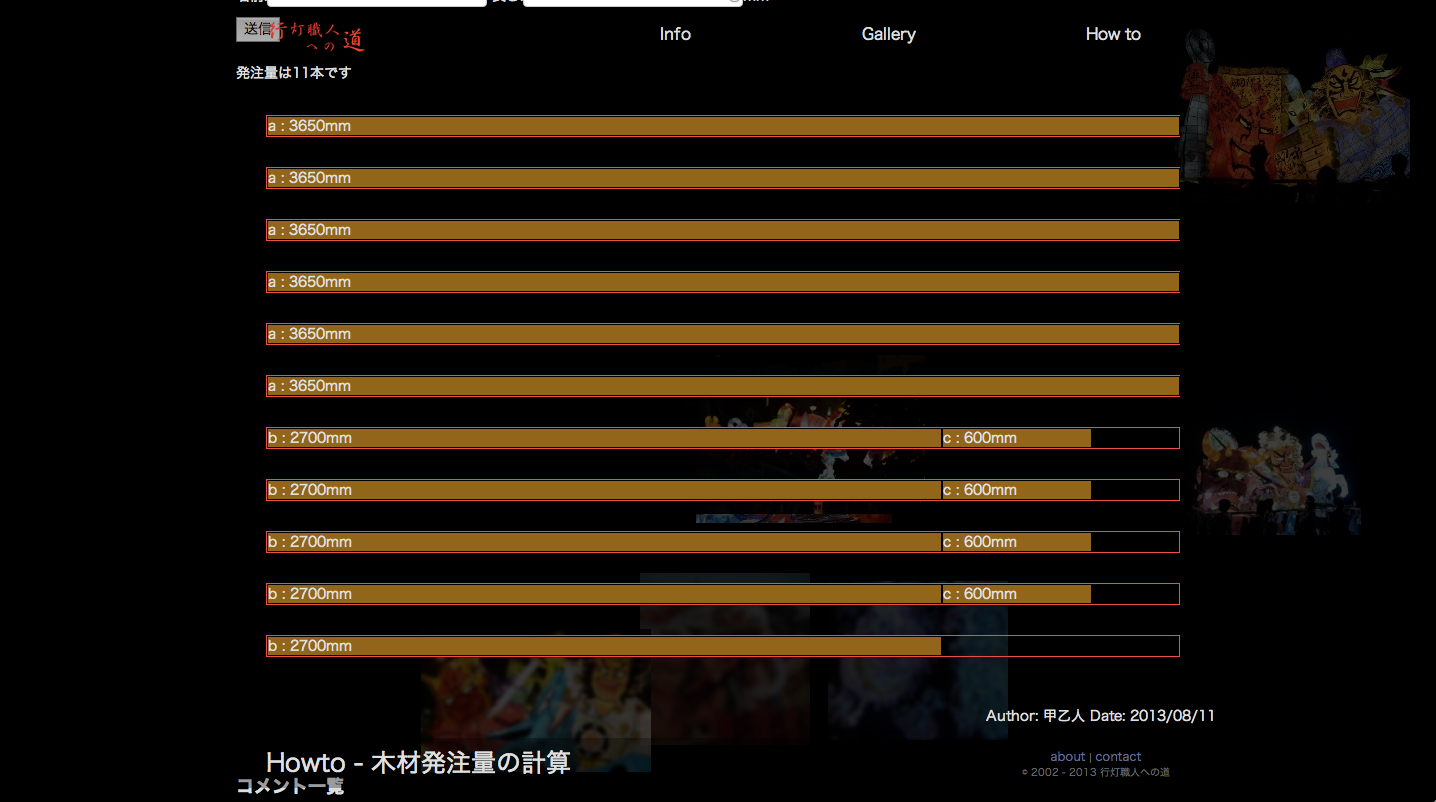Screen dimensions: 1436x802
Task: Click the bottom b : 2700mm bar without c
Action: (603, 646)
